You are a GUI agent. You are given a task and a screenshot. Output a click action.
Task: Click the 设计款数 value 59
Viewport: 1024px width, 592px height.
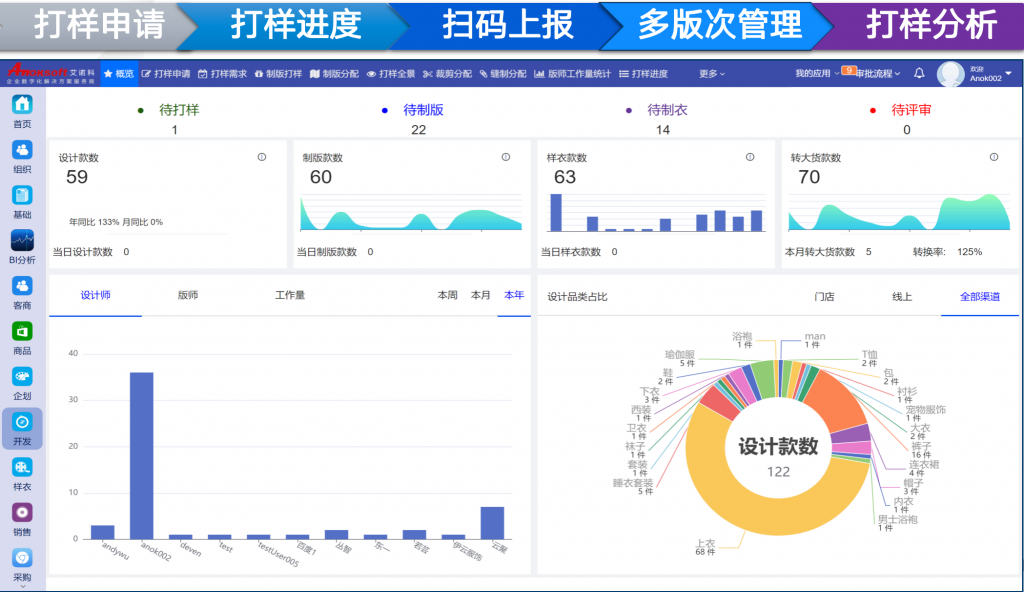(x=77, y=177)
